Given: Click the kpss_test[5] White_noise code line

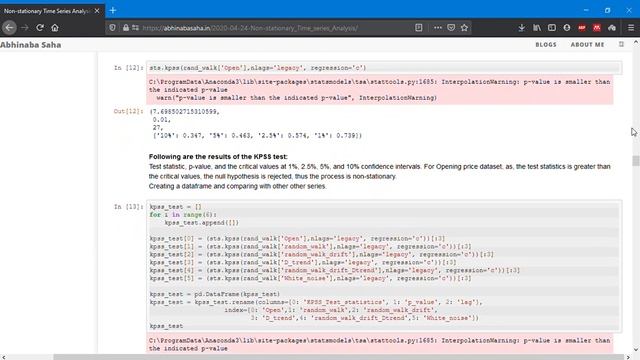Looking at the screenshot, I should click(x=310, y=278).
